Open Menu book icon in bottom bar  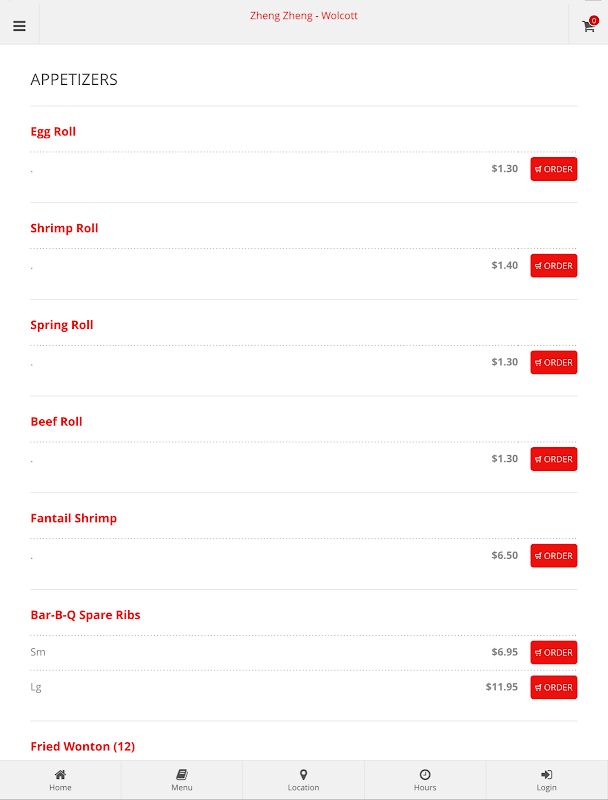182,780
